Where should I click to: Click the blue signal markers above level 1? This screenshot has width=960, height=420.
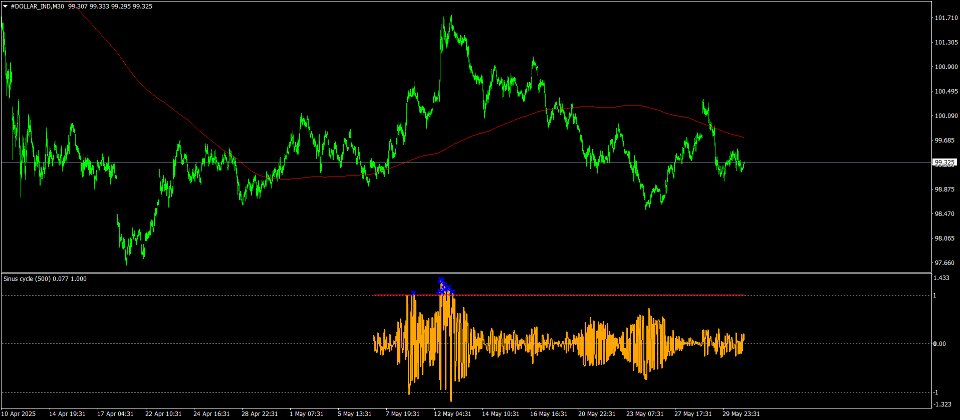pos(445,286)
